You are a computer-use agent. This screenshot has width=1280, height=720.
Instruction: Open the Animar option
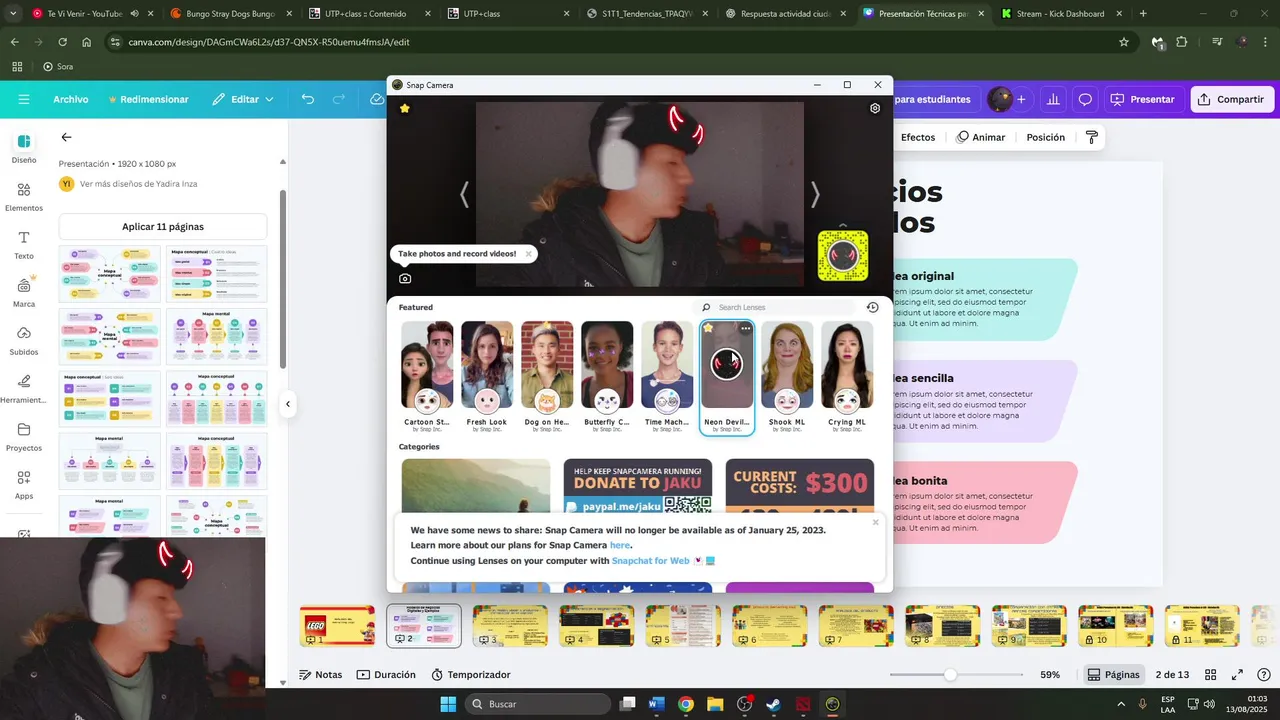981,137
